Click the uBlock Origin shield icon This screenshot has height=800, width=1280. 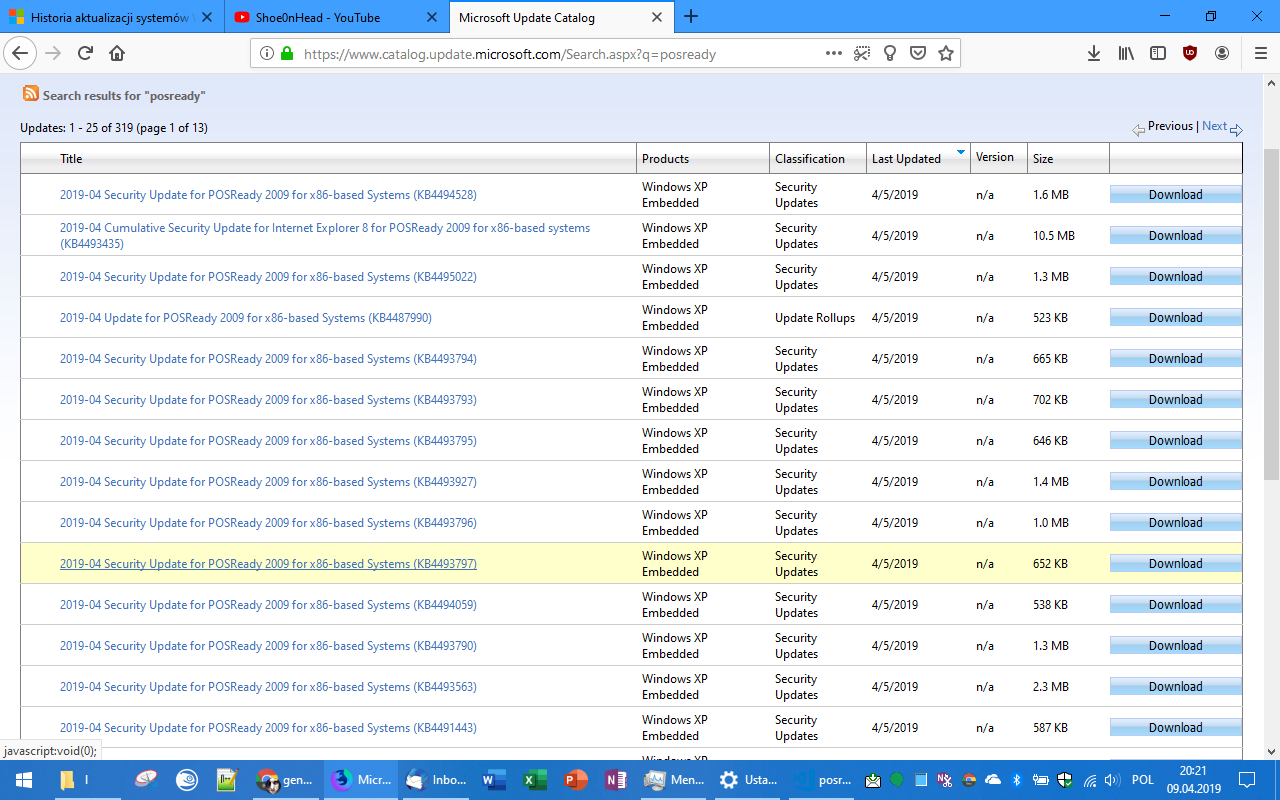(1190, 54)
